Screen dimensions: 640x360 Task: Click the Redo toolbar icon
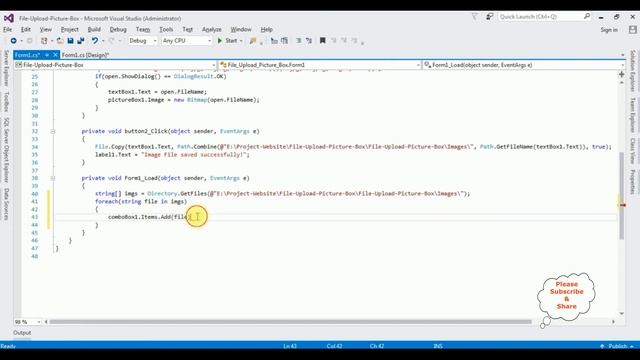tap(111, 41)
